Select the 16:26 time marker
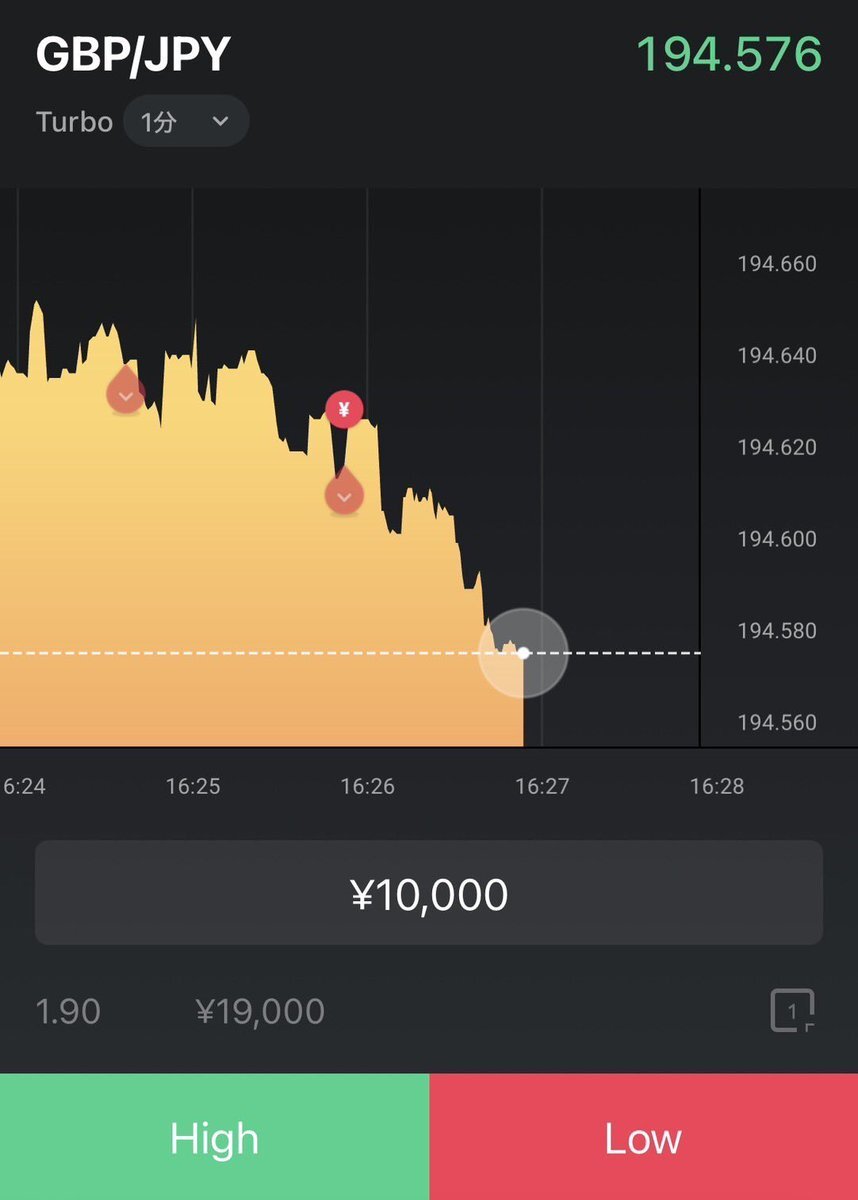 [367, 786]
